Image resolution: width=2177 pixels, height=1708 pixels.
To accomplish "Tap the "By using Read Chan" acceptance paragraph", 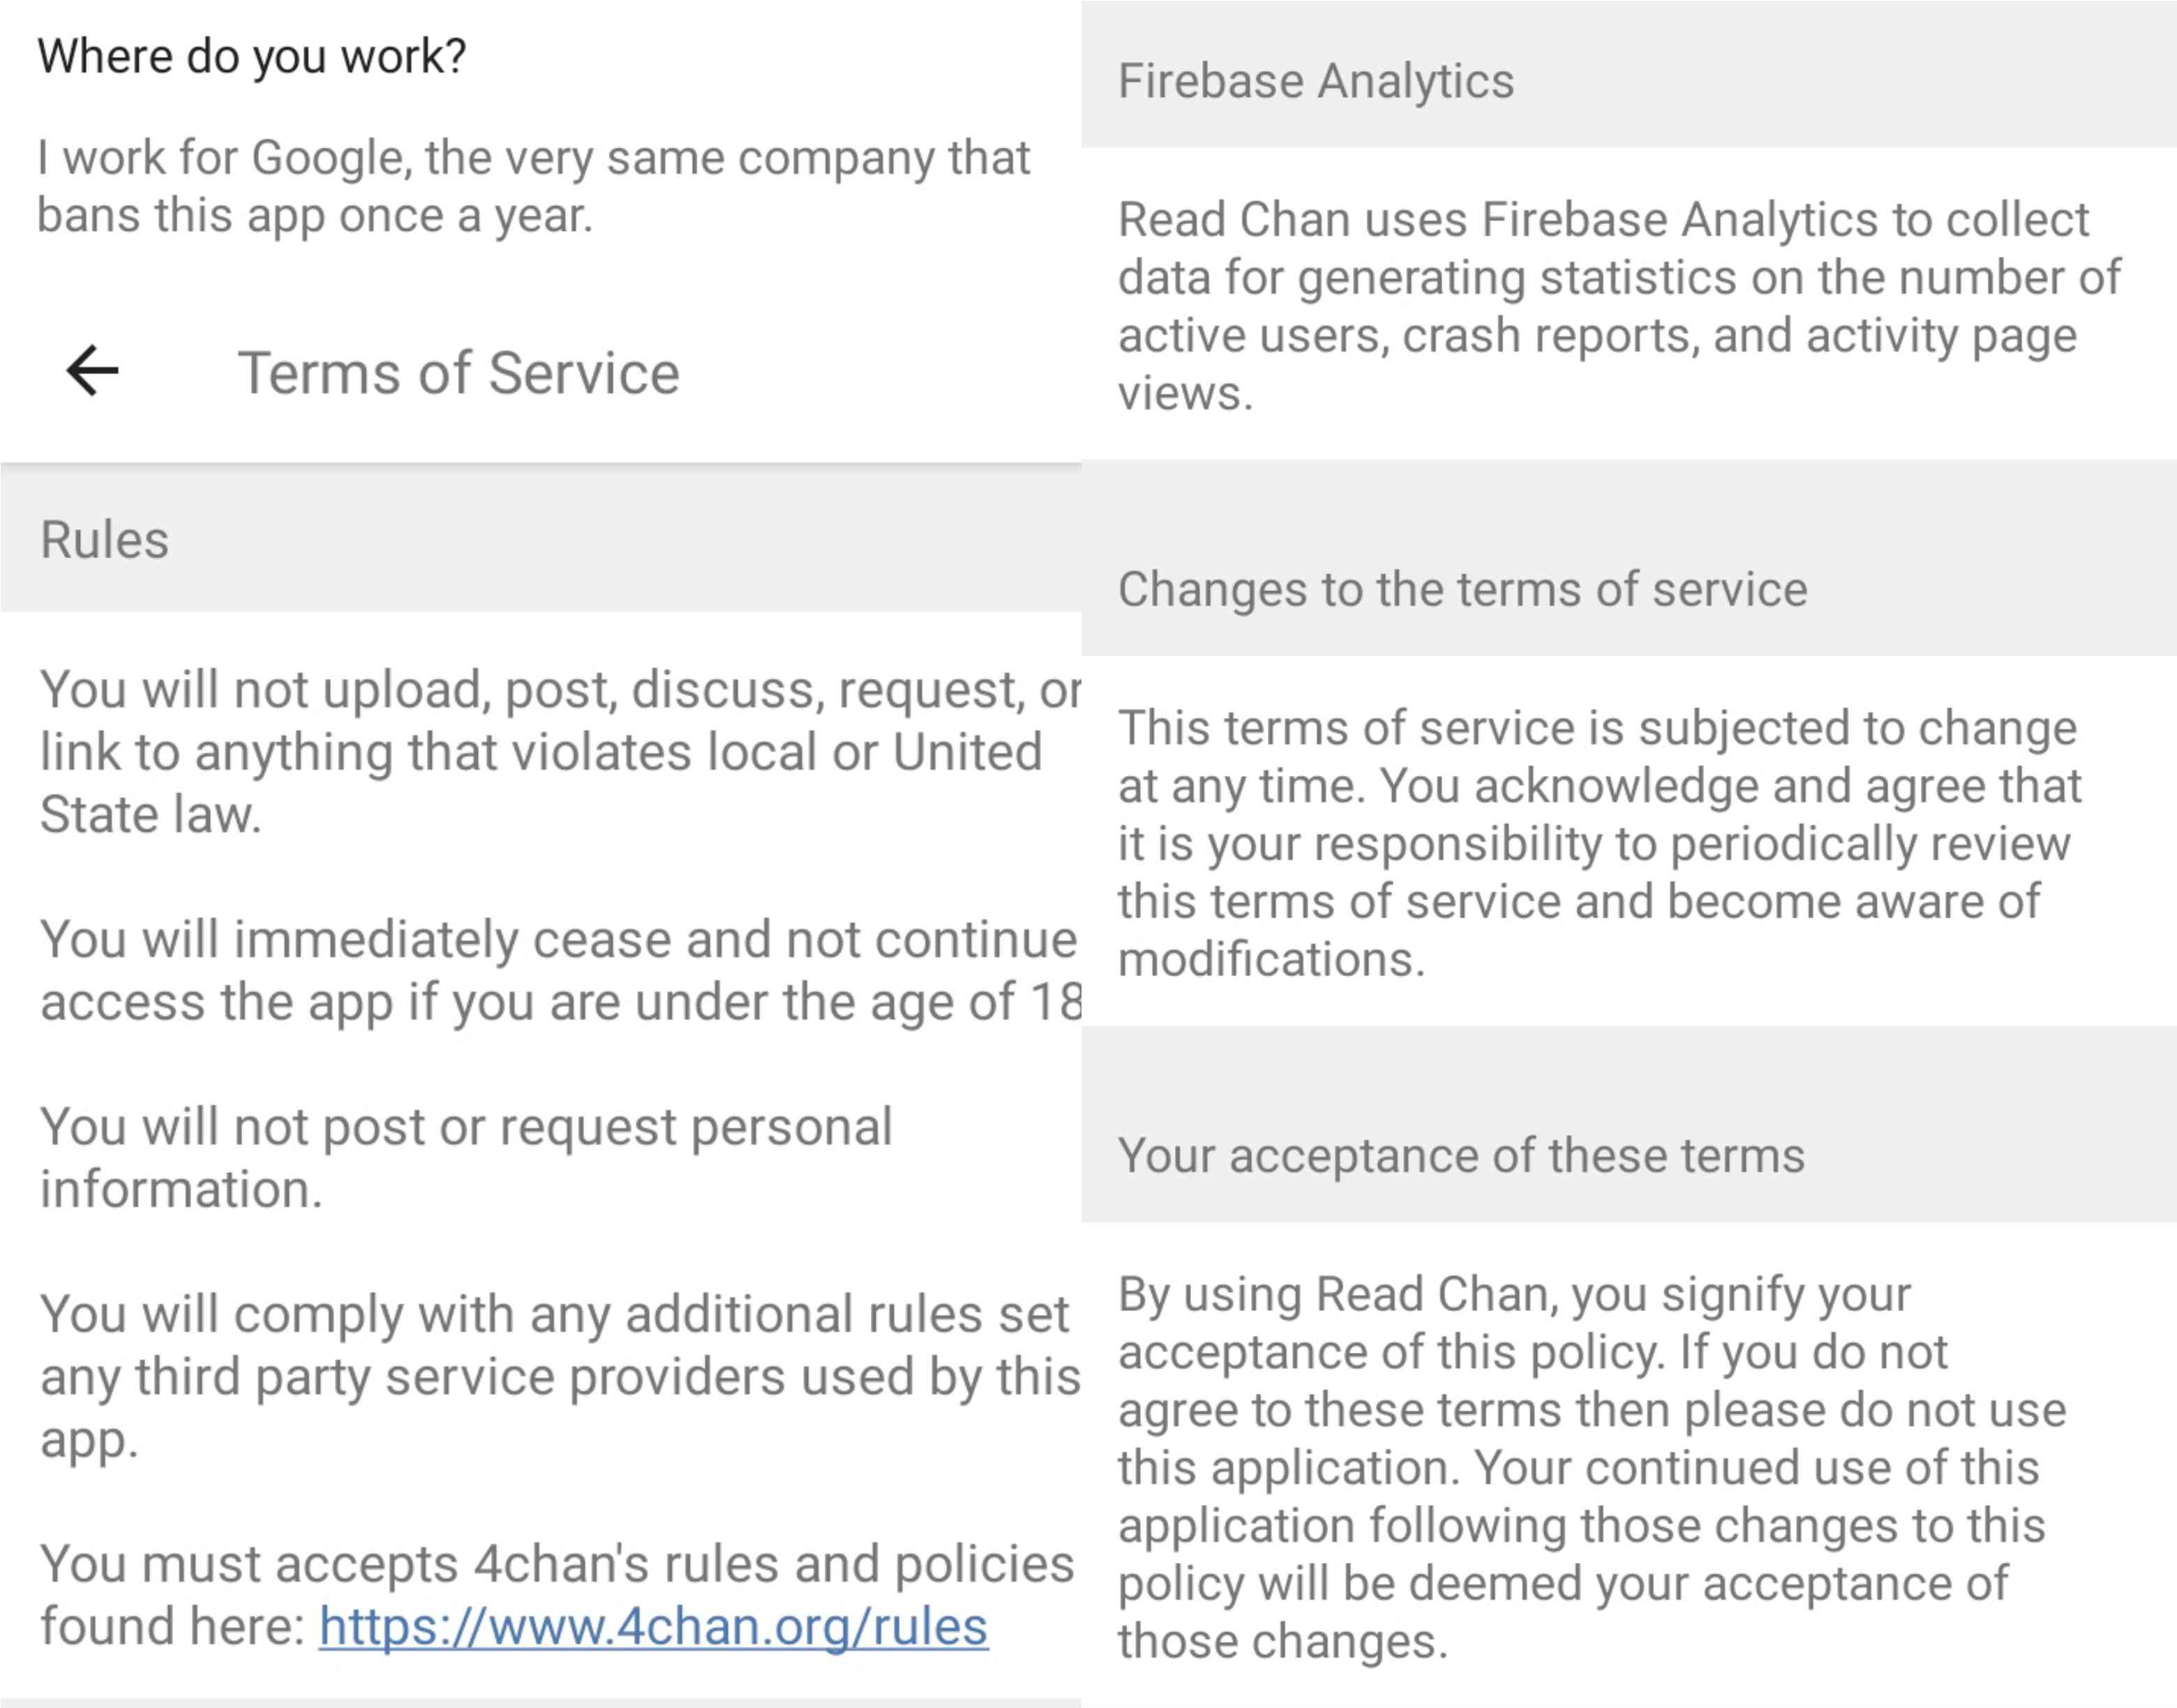I will pyautogui.click(x=1591, y=1467).
